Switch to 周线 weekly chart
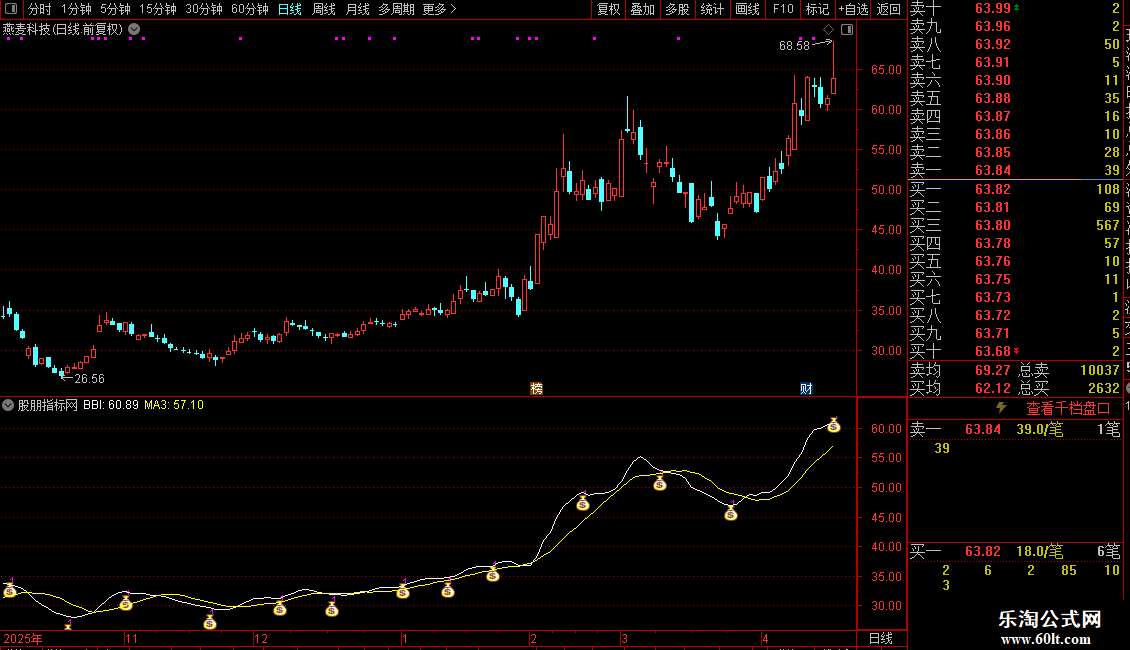 (x=324, y=9)
